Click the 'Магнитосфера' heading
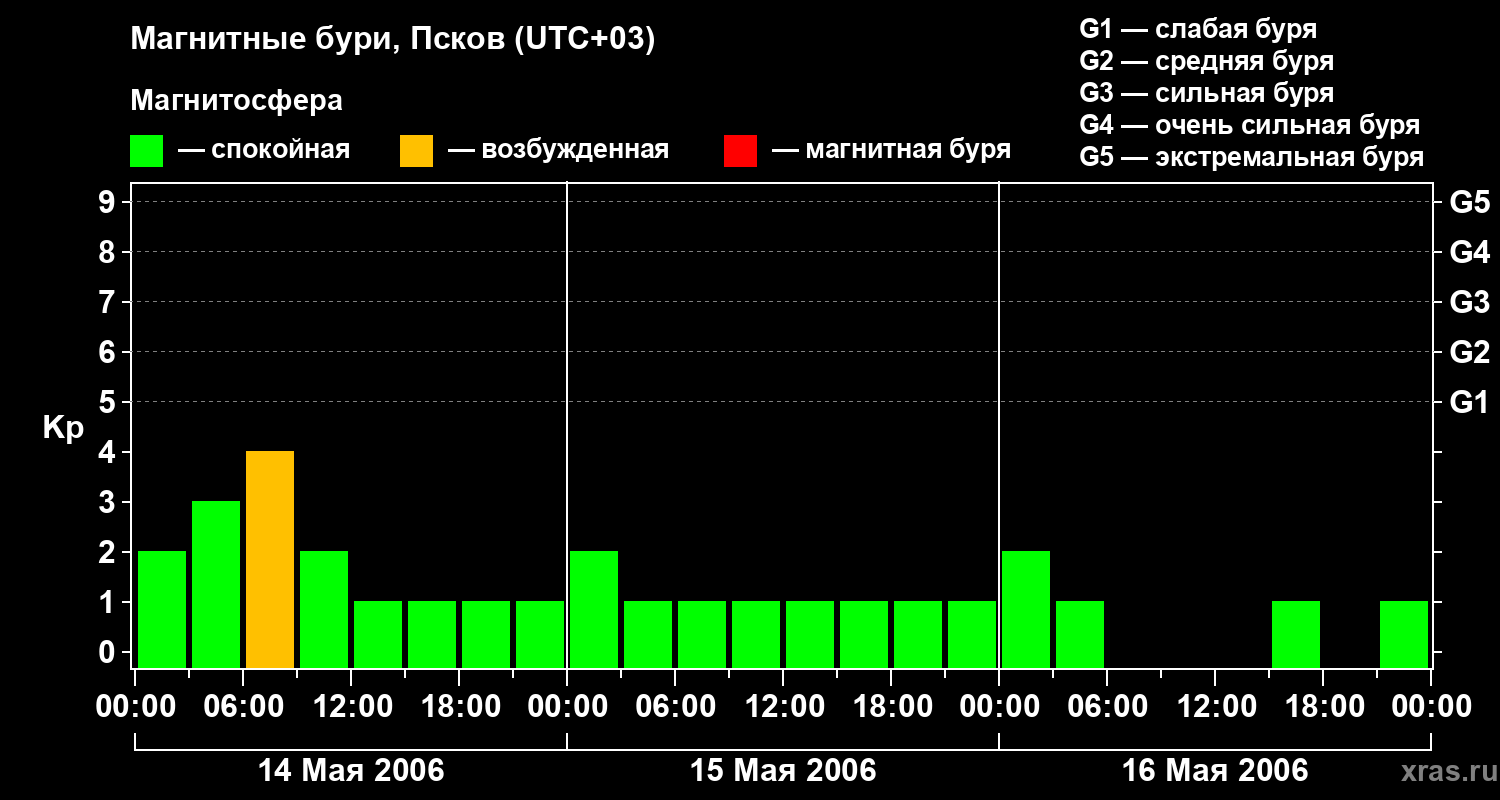Image resolution: width=1500 pixels, height=800 pixels. (236, 101)
